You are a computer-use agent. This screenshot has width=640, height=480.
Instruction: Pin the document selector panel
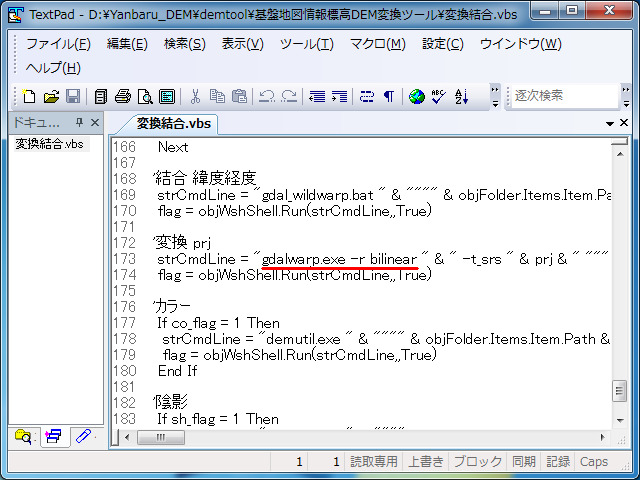[x=80, y=123]
